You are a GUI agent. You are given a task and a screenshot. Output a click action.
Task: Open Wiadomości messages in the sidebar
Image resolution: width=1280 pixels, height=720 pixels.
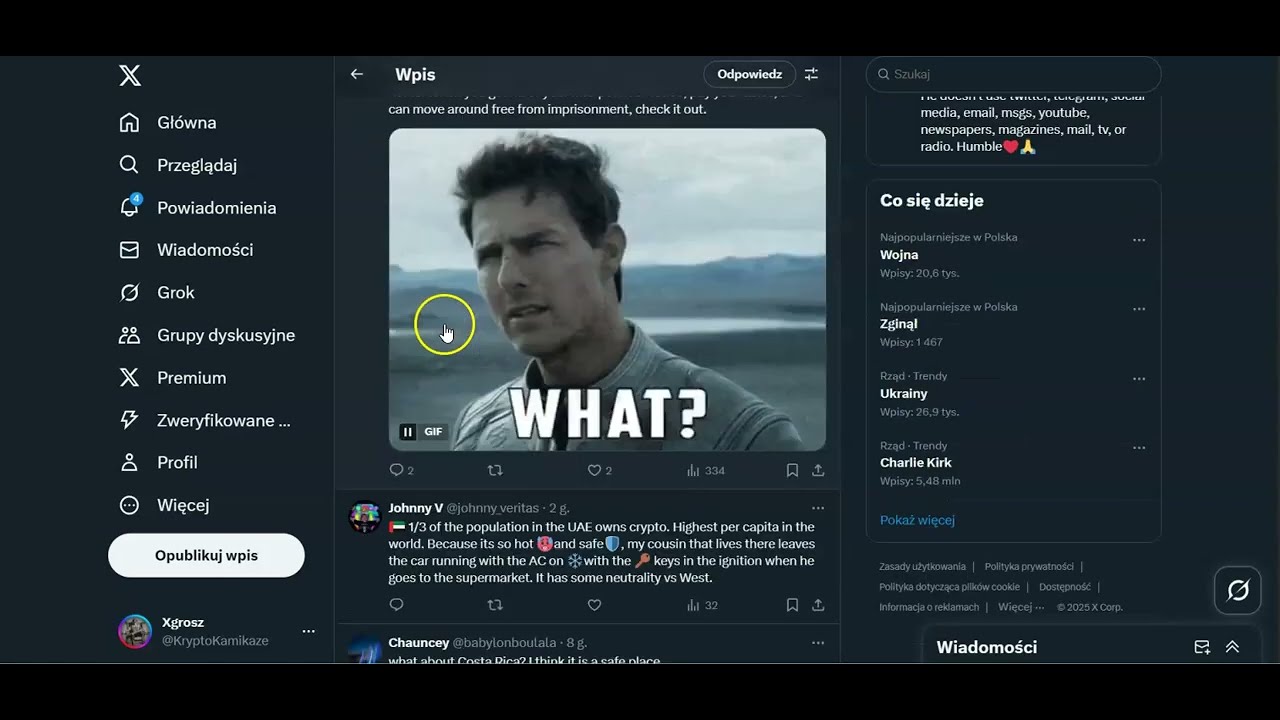[x=186, y=250]
